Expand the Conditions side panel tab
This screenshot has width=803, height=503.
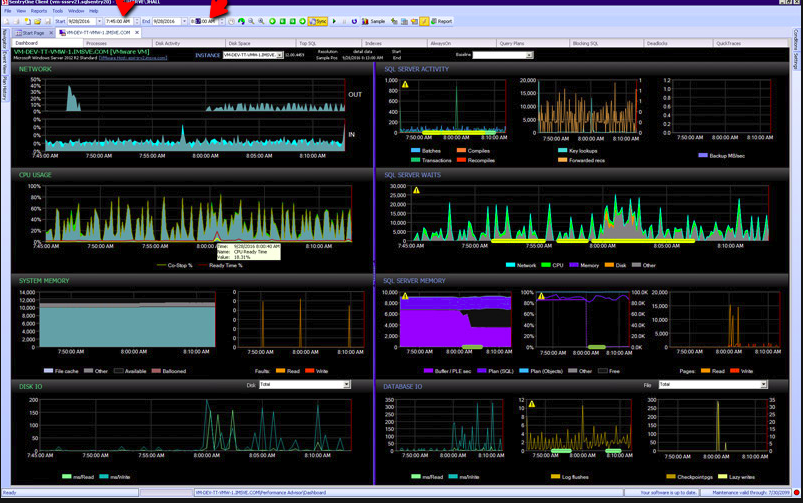click(x=796, y=39)
